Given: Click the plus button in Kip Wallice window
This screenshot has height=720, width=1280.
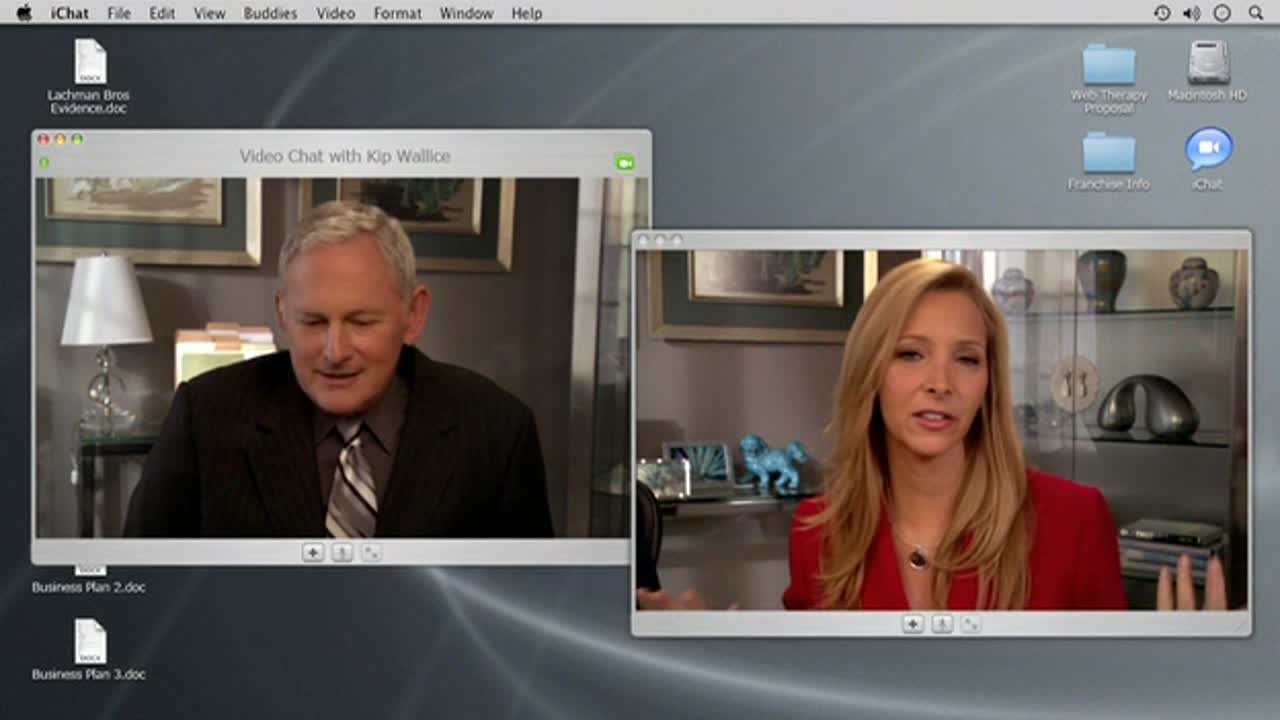Looking at the screenshot, I should pos(313,552).
